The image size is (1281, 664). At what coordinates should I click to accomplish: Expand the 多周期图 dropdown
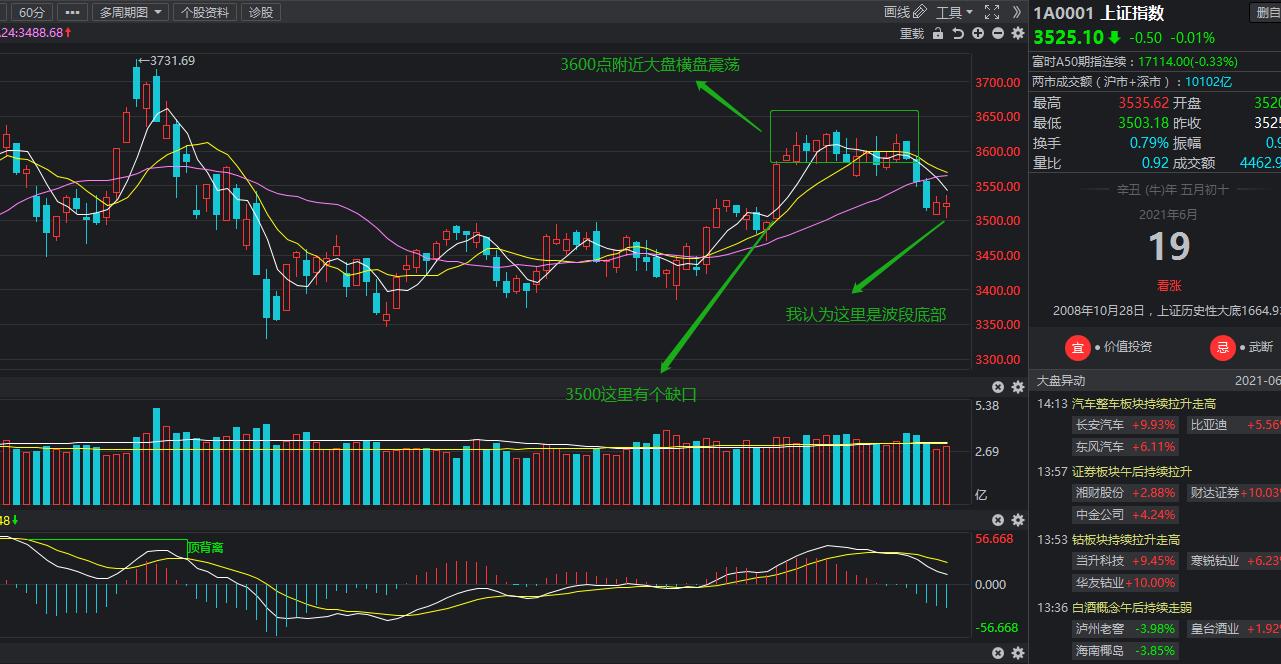pyautogui.click(x=131, y=12)
